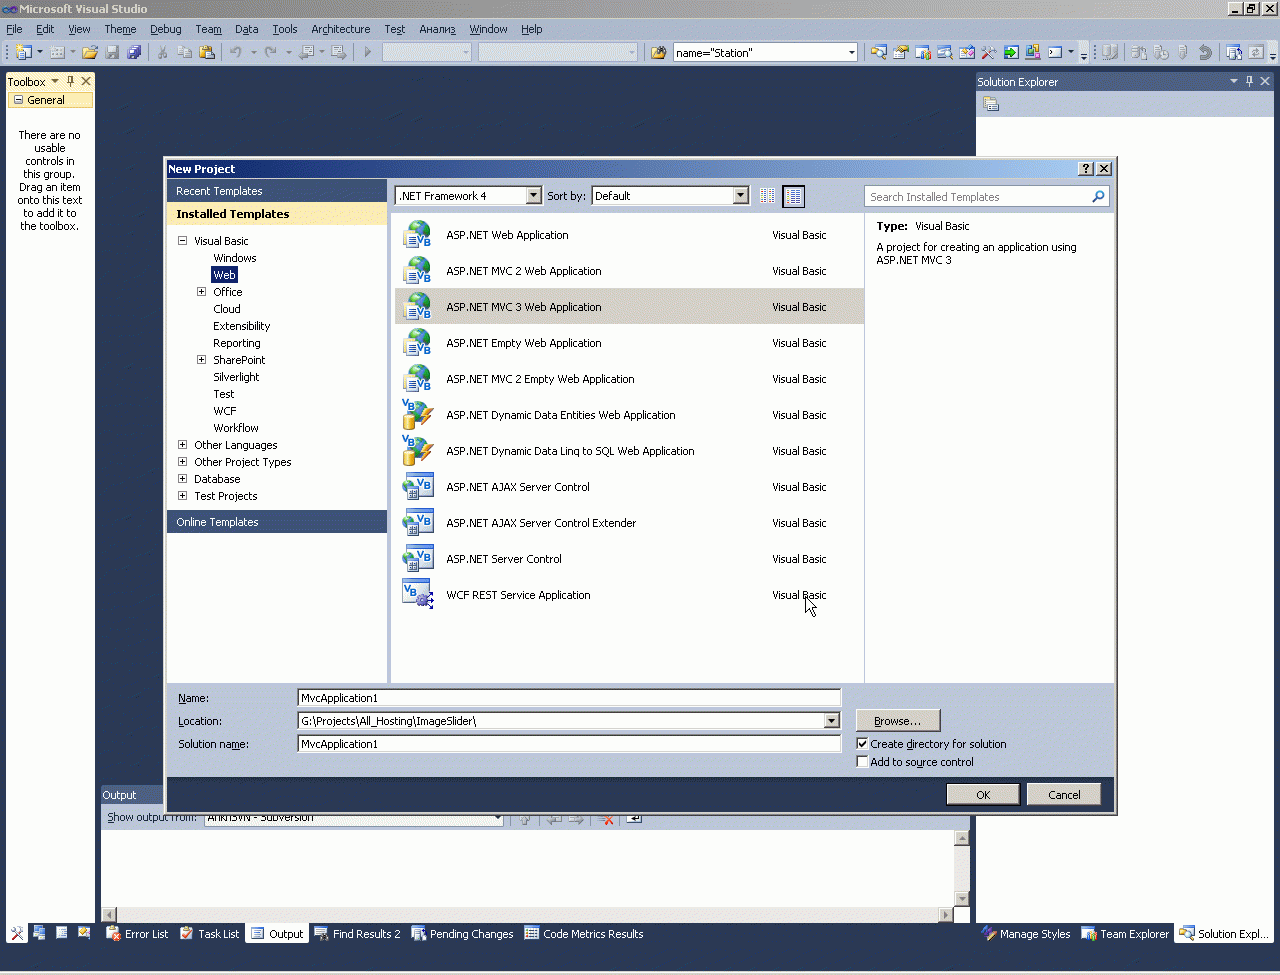This screenshot has height=975, width=1280.
Task: Click the Redo arrow icon
Action: coord(271,52)
